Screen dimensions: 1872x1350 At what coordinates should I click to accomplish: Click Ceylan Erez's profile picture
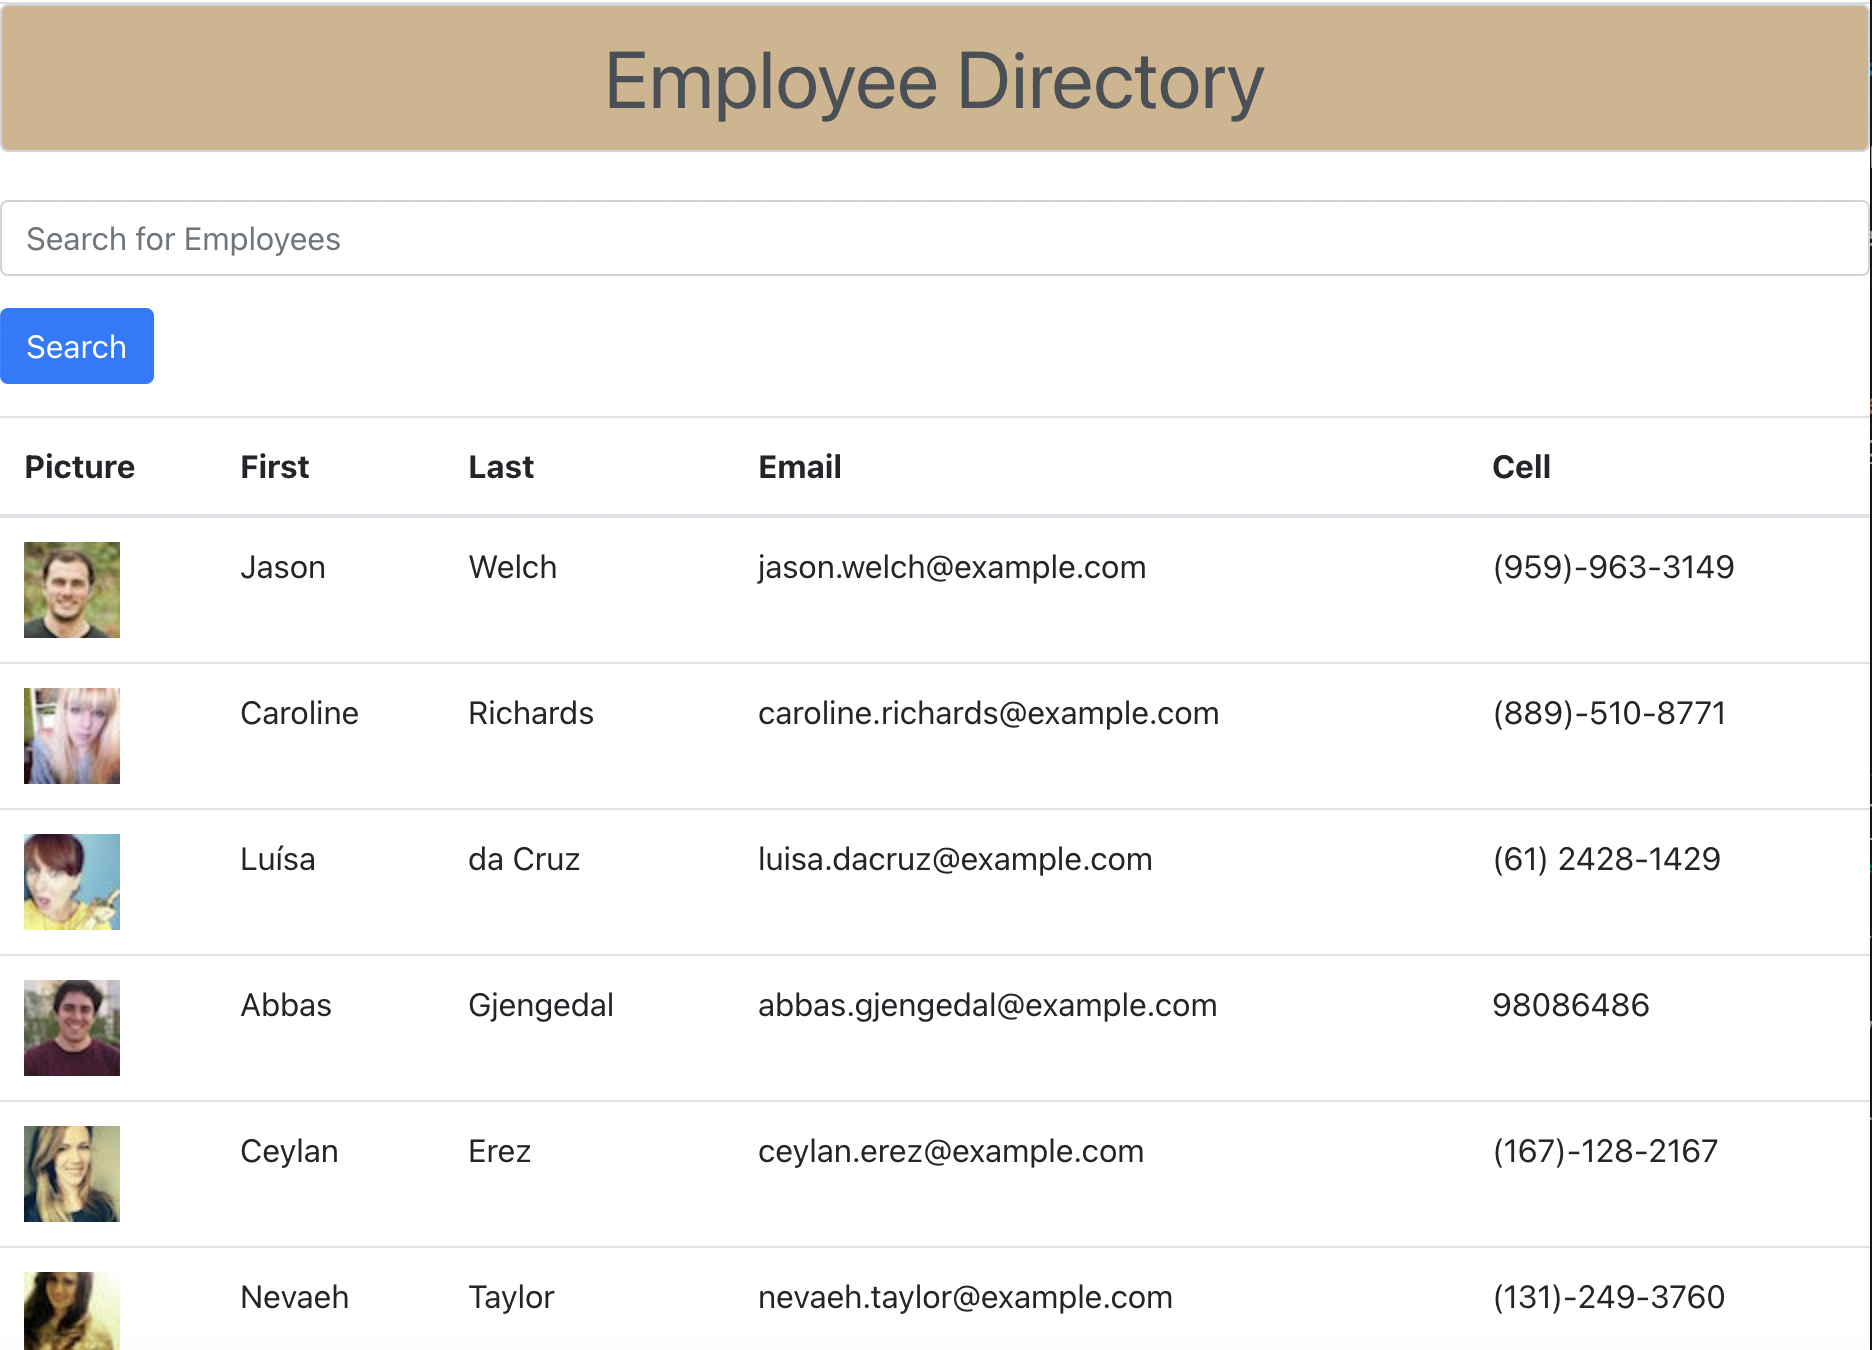pos(71,1174)
